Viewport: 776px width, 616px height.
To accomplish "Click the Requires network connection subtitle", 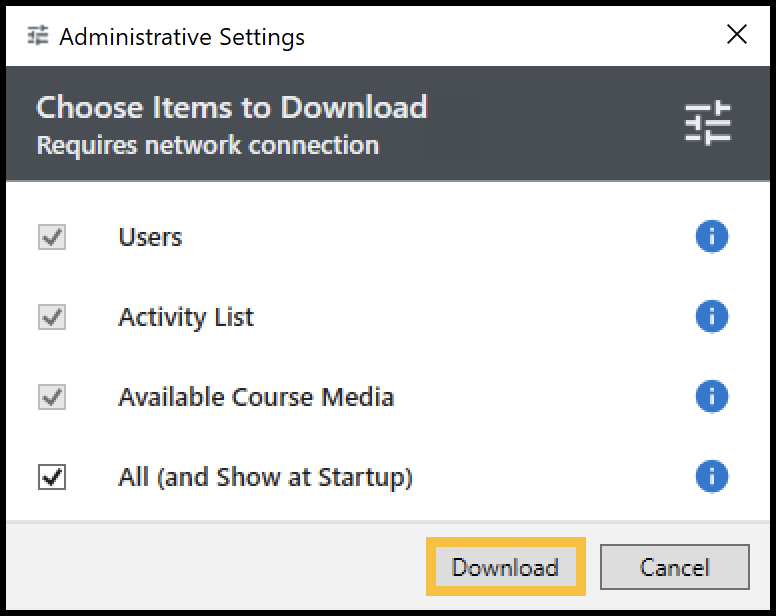I will 208,146.
